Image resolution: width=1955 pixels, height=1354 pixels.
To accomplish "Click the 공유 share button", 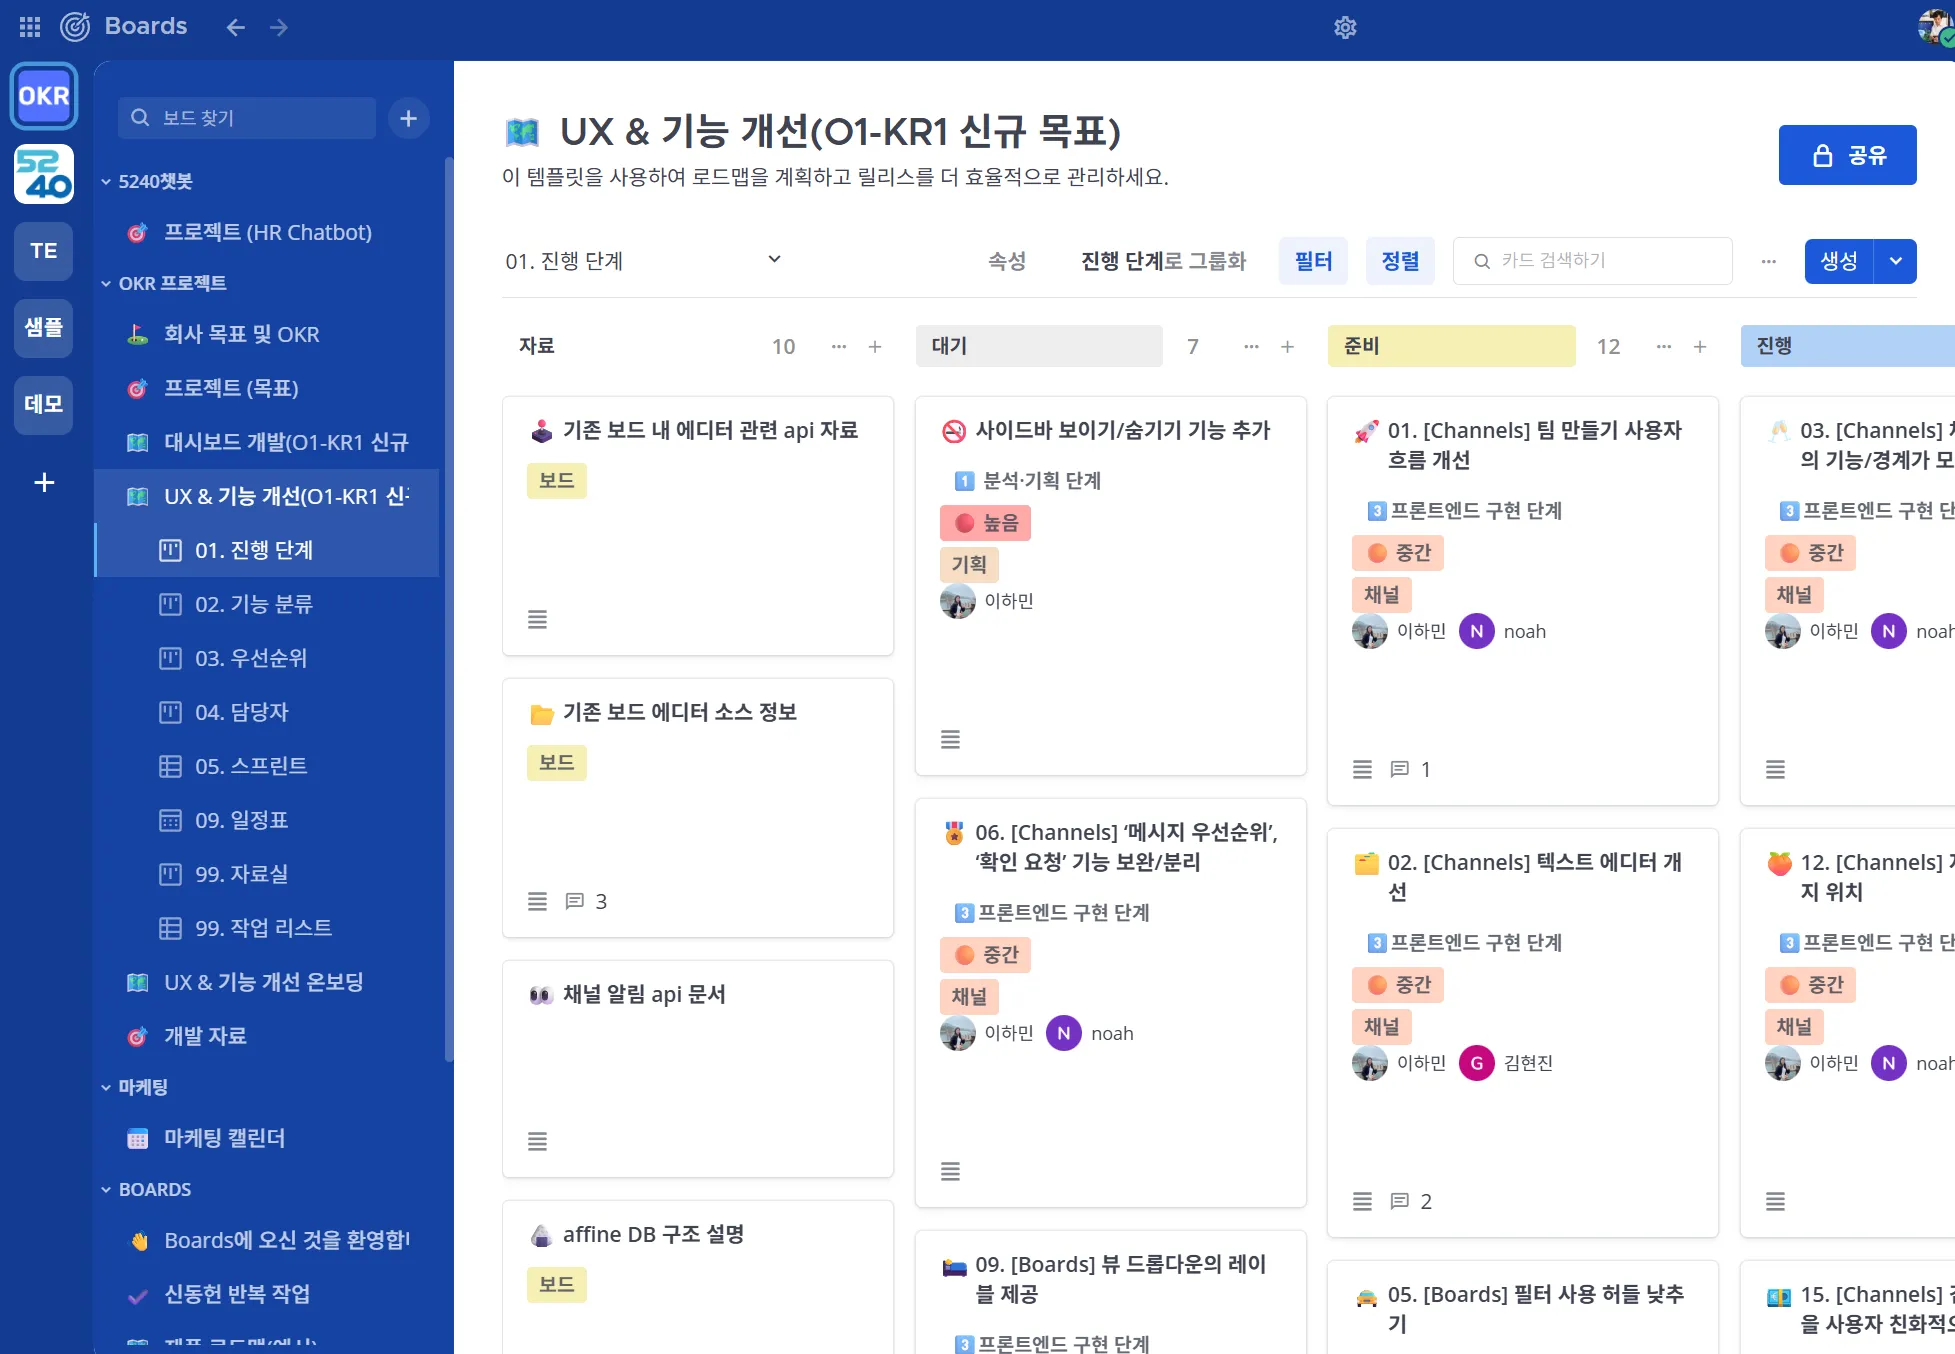I will (x=1847, y=155).
